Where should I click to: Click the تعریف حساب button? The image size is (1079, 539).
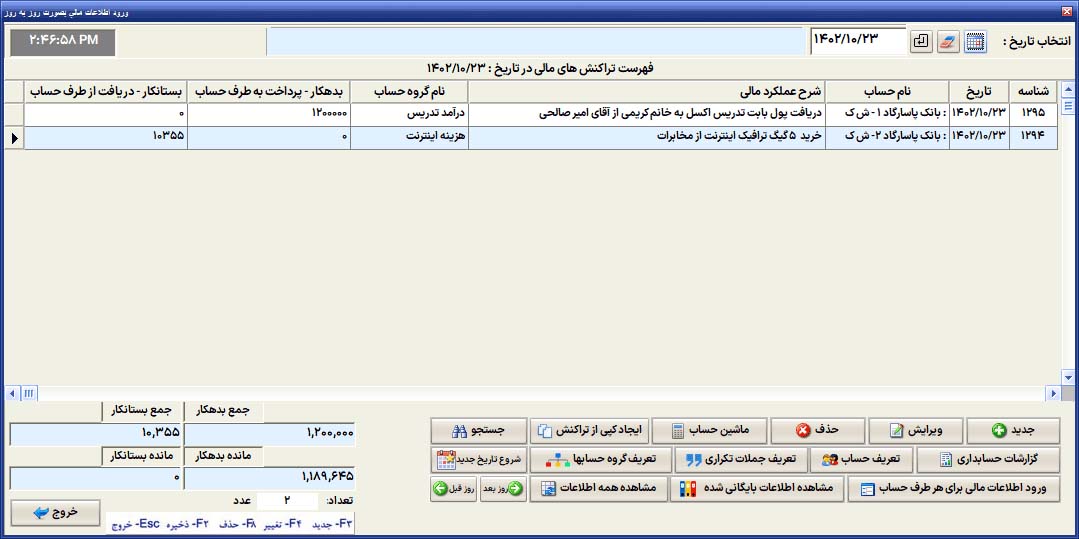[x=863, y=460]
